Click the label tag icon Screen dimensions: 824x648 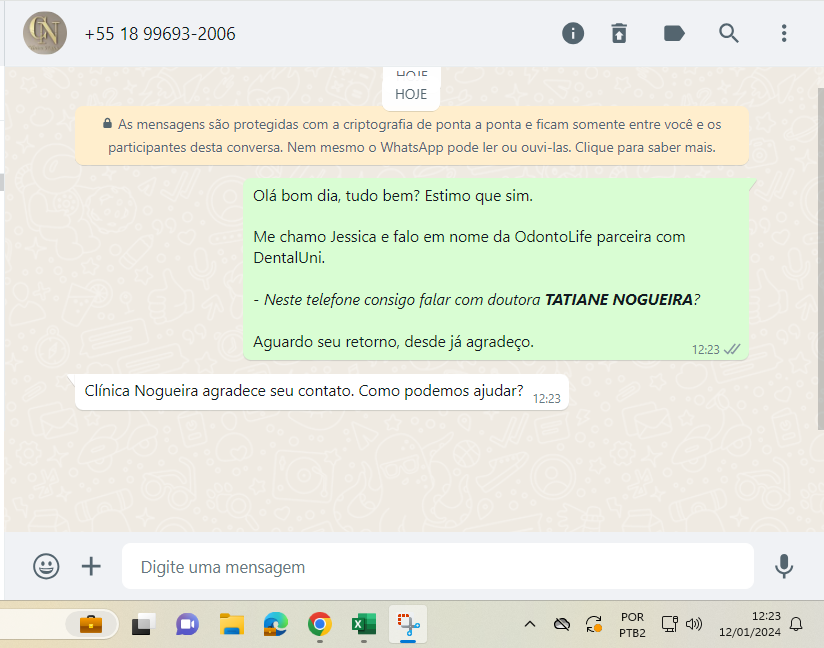[674, 34]
